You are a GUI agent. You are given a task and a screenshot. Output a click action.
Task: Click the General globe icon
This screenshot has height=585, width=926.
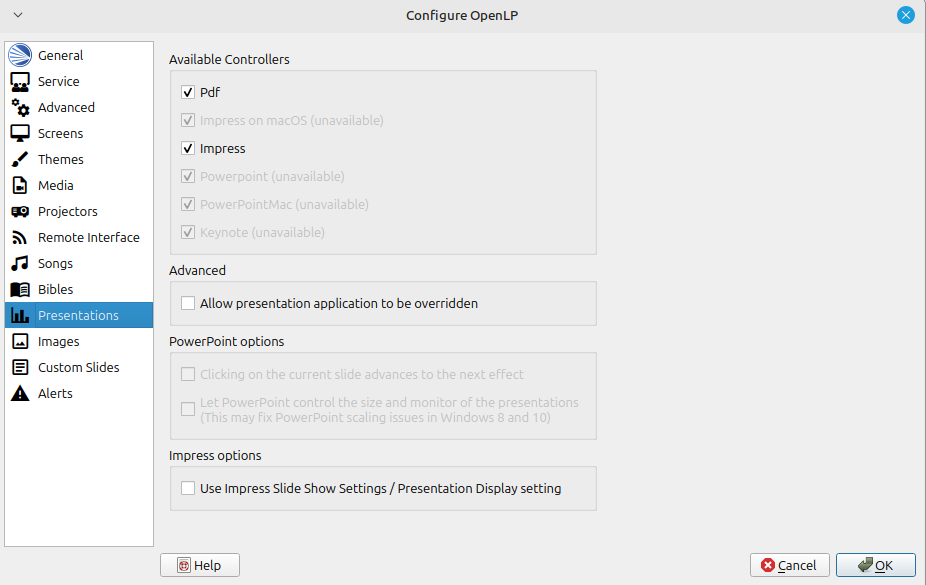click(x=20, y=56)
